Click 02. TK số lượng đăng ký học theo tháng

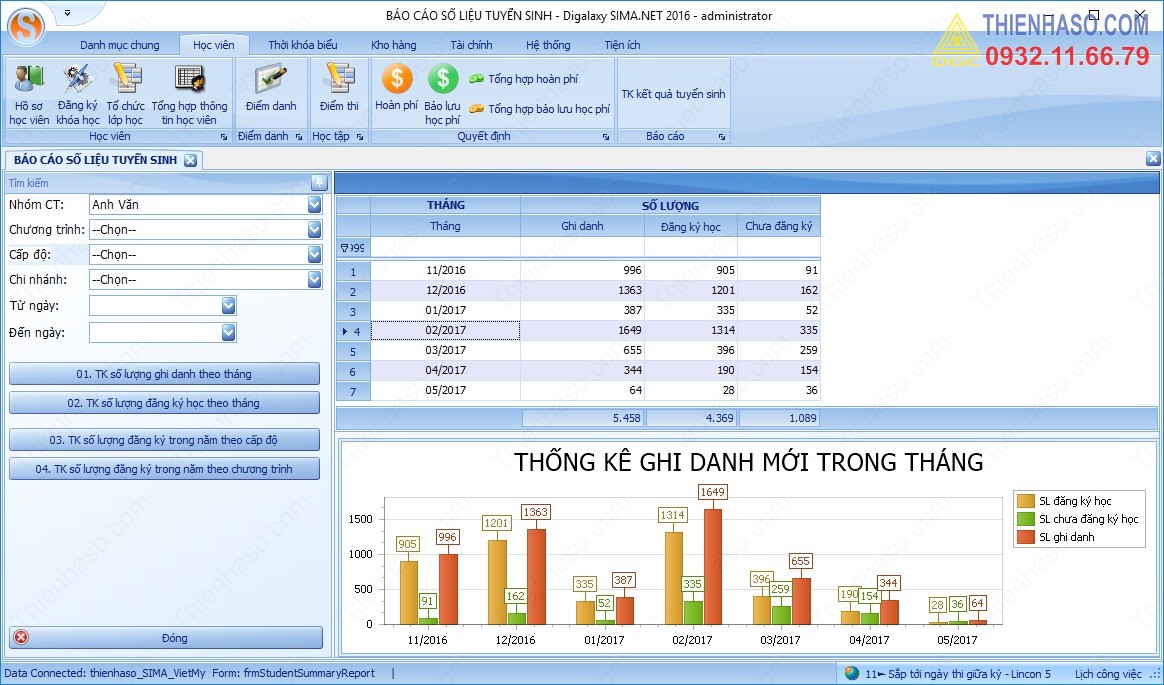click(x=164, y=402)
